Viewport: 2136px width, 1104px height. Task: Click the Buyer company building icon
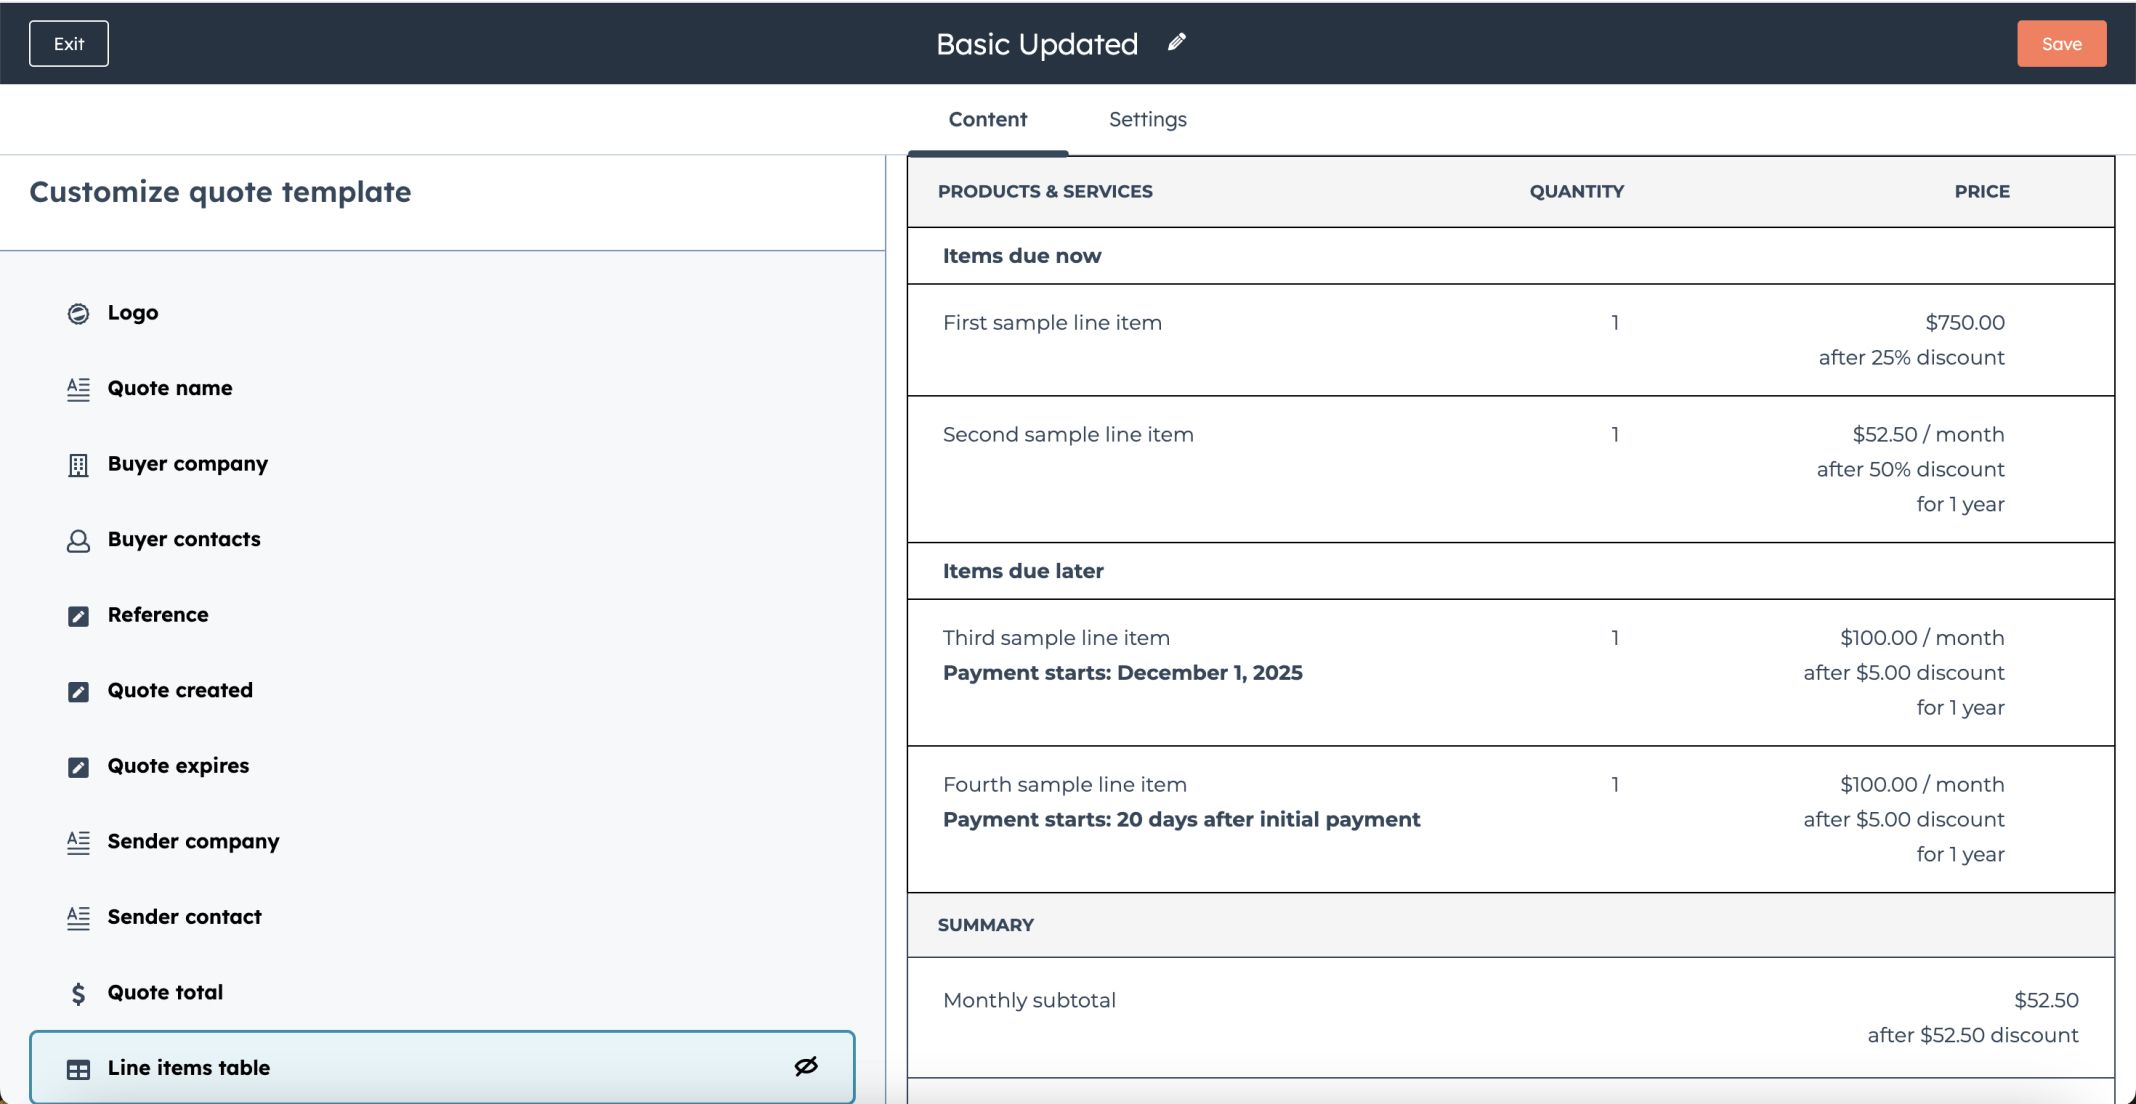click(78, 465)
